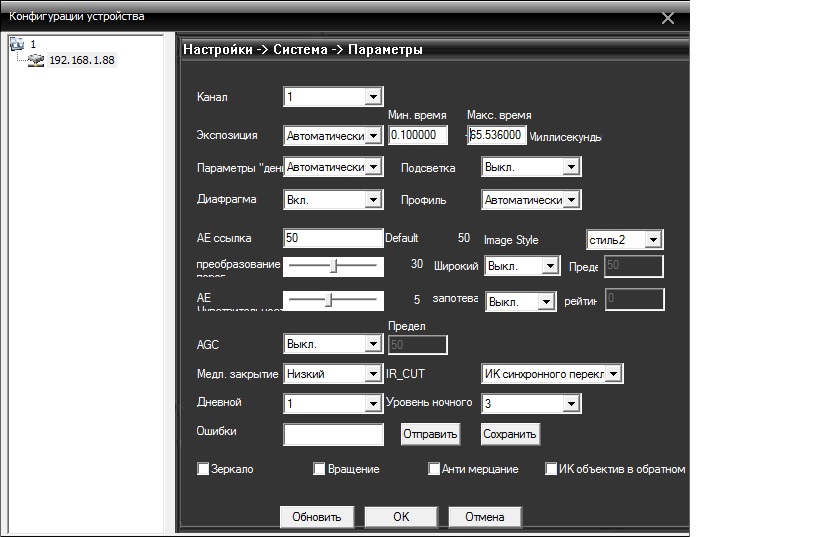
Task: Open the Канал dropdown
Action: point(373,97)
